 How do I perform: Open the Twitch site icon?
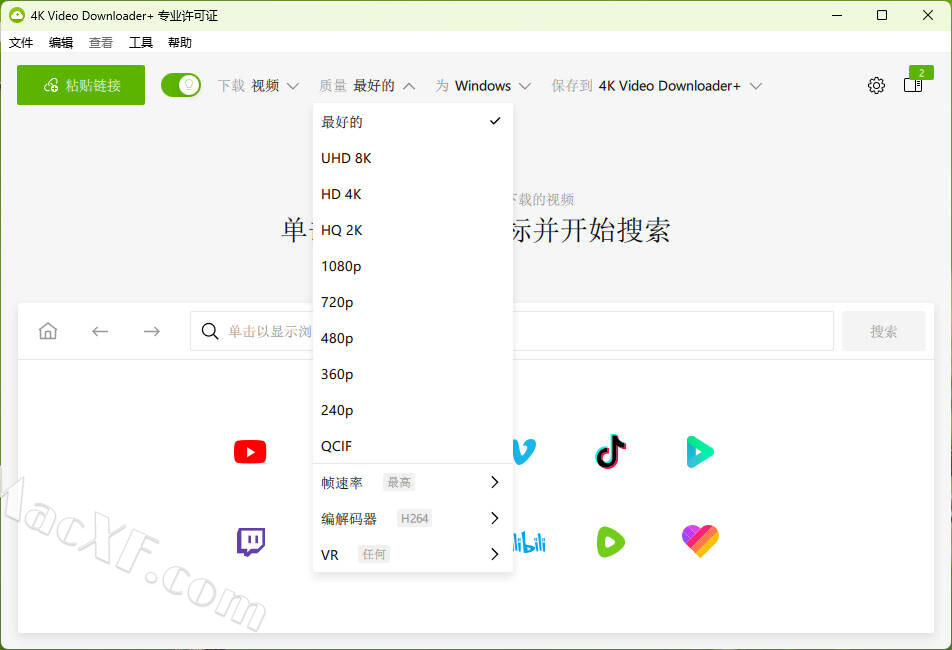[x=251, y=542]
